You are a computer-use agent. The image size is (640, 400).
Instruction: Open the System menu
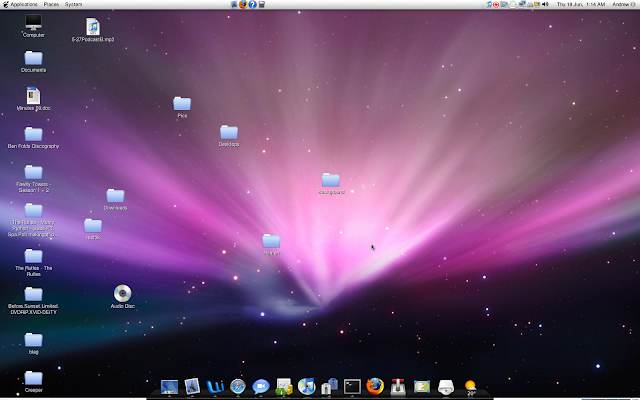(73, 4)
